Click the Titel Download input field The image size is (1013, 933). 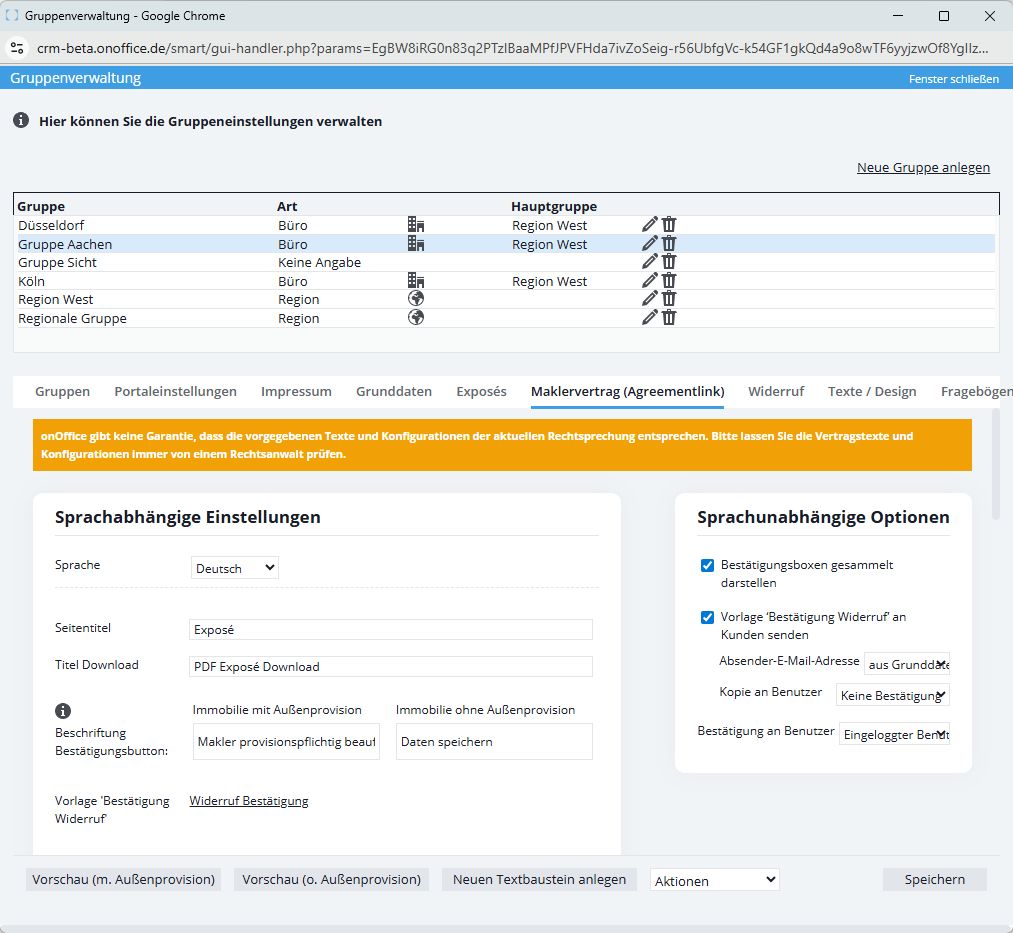(391, 666)
